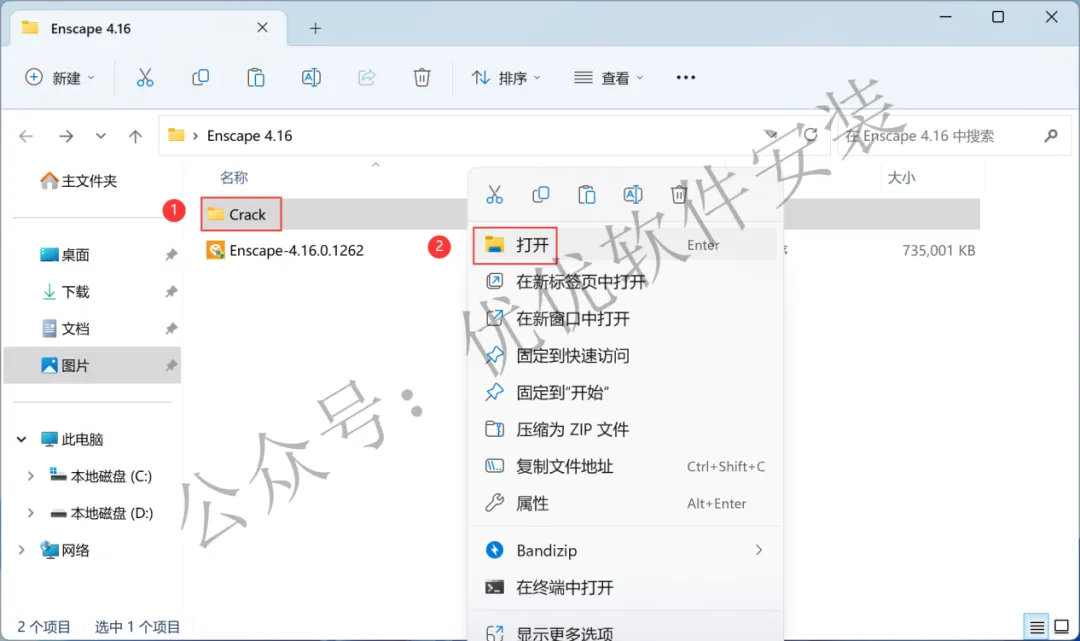1080x641 pixels.
Task: Open the three-dots more options menu
Action: 685,78
